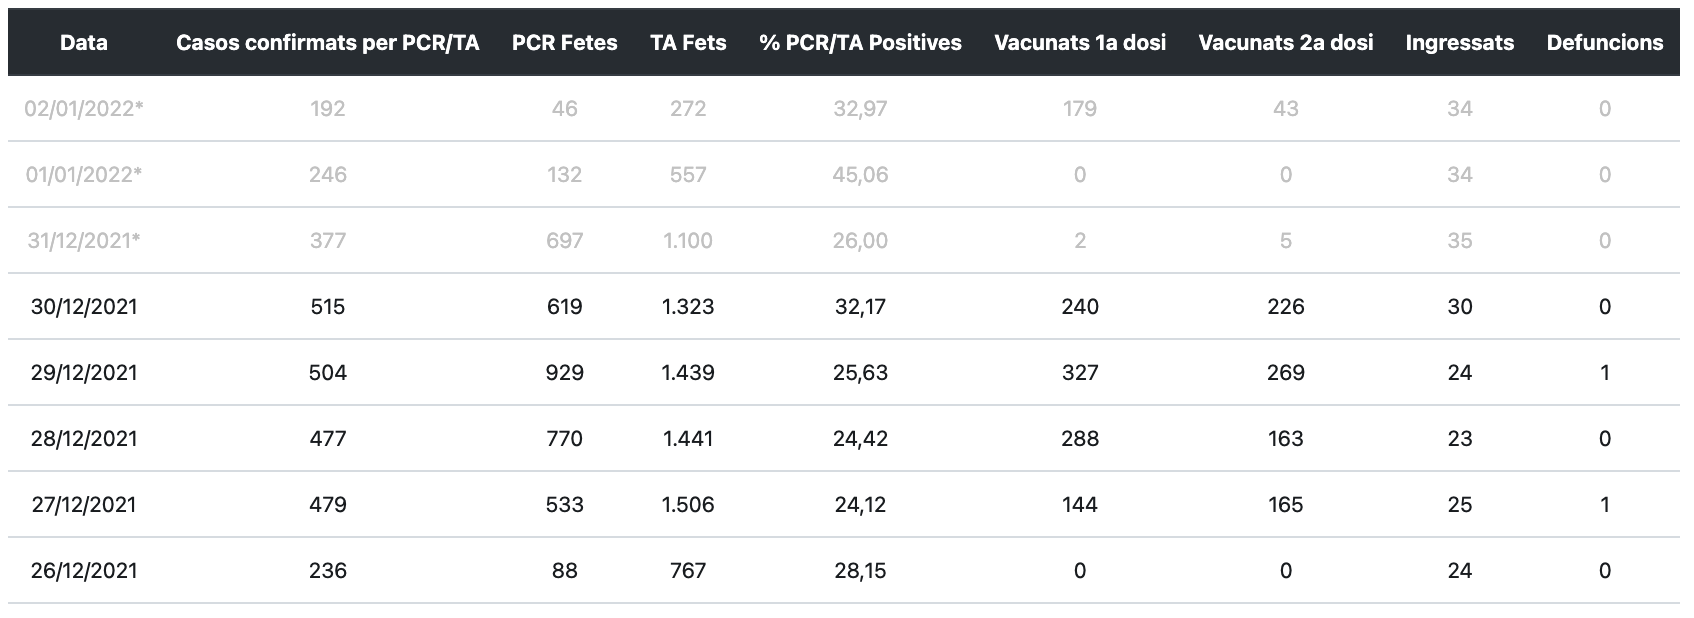Click the Vacunats 1a dosi header
The width and height of the screenshot is (1694, 618).
[1080, 42]
